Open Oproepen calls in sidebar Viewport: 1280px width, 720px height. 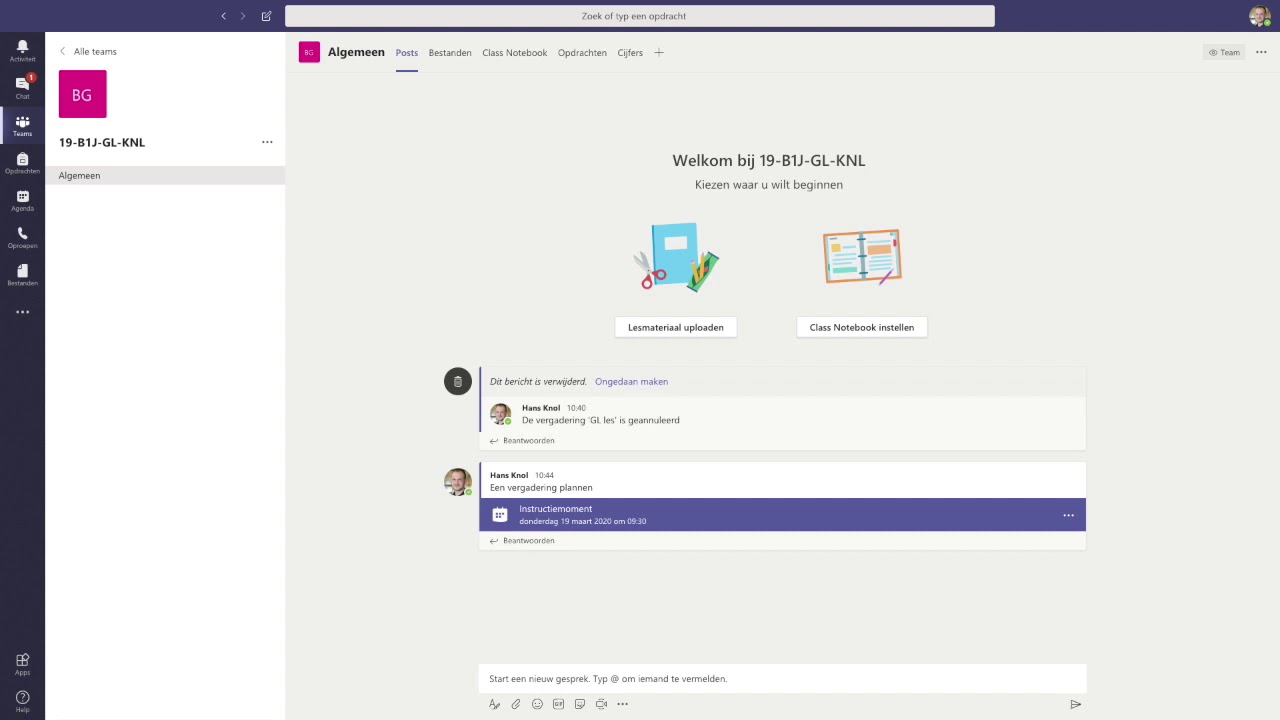(22, 237)
